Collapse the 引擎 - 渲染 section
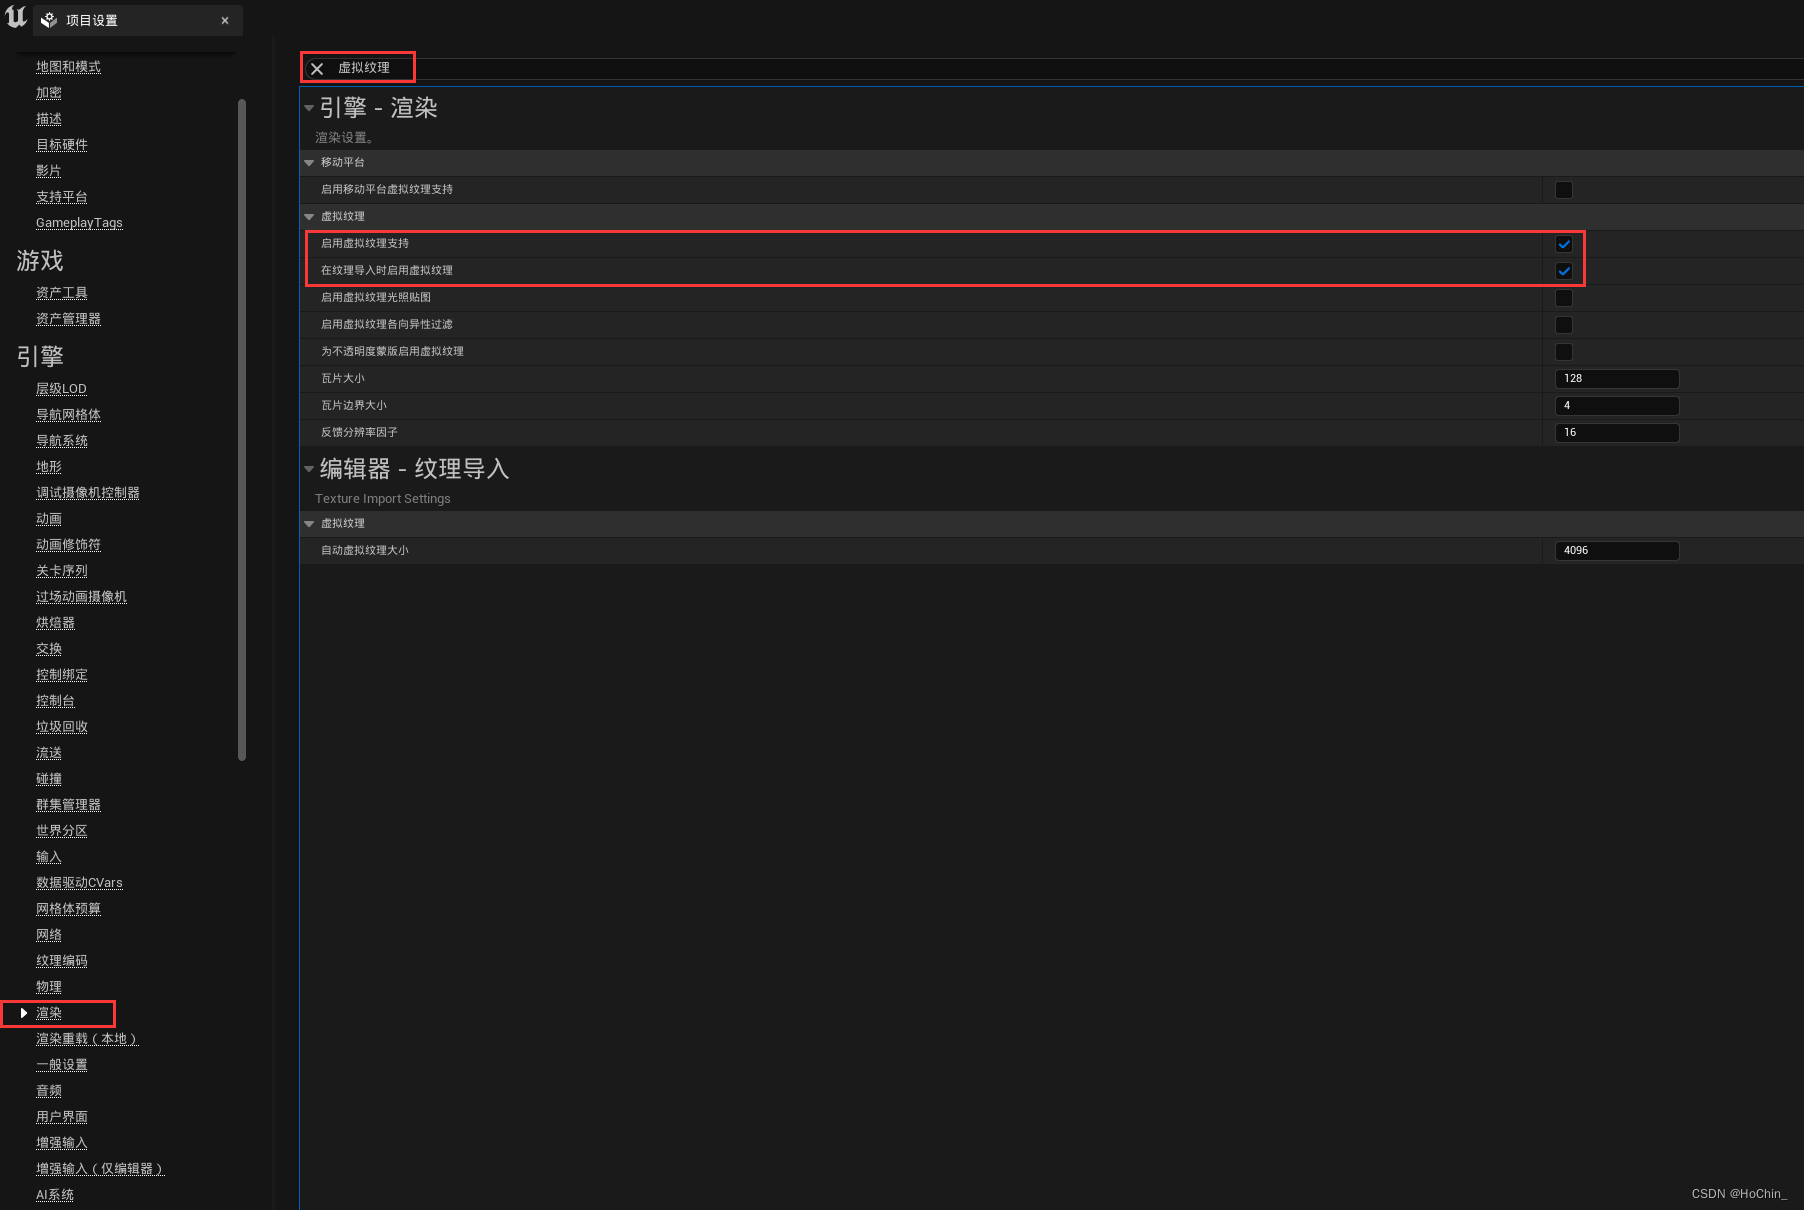 (x=309, y=108)
